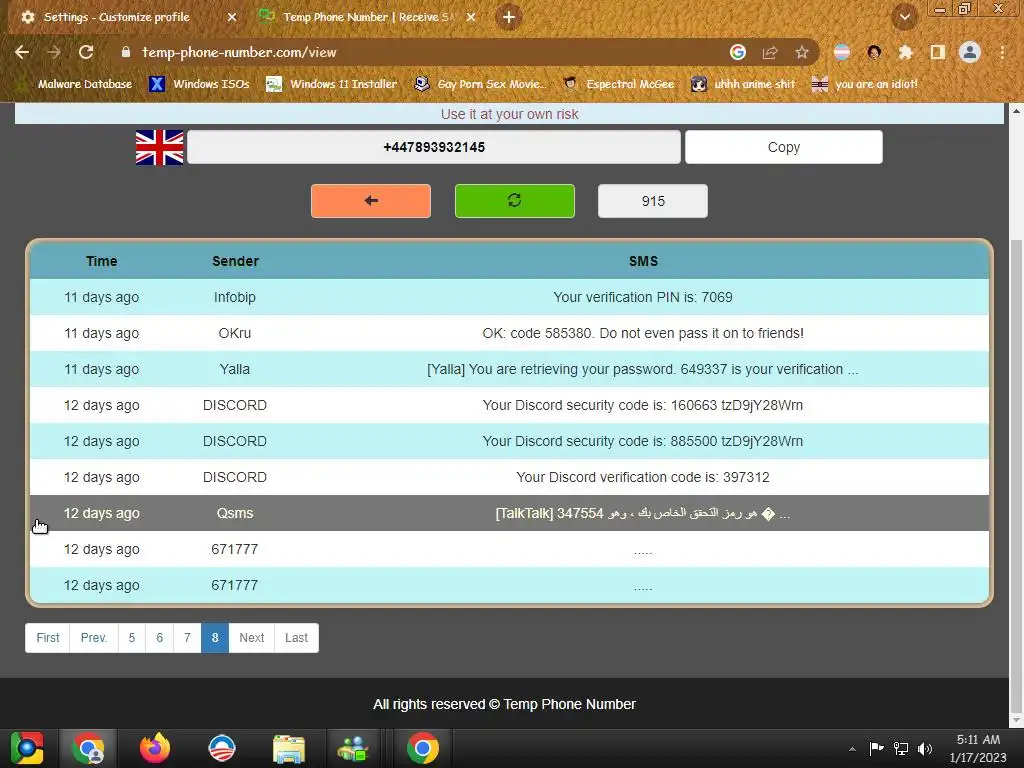Open a new tab with plus button
1024x768 pixels.
(x=509, y=17)
